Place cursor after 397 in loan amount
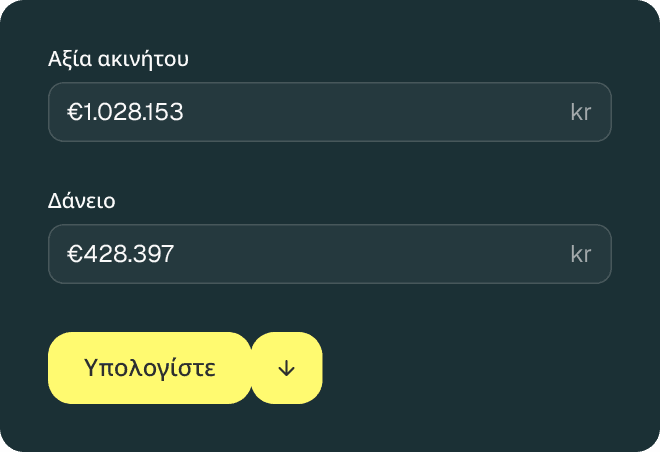 [x=176, y=254]
